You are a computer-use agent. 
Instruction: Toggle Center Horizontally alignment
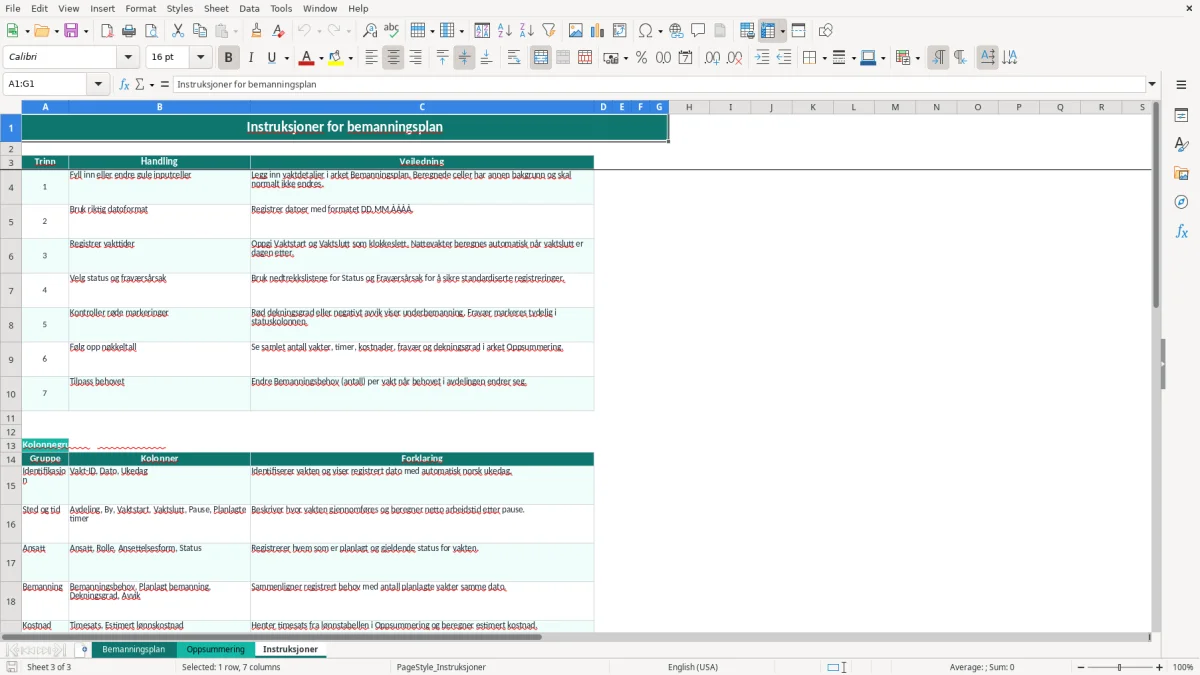click(393, 58)
